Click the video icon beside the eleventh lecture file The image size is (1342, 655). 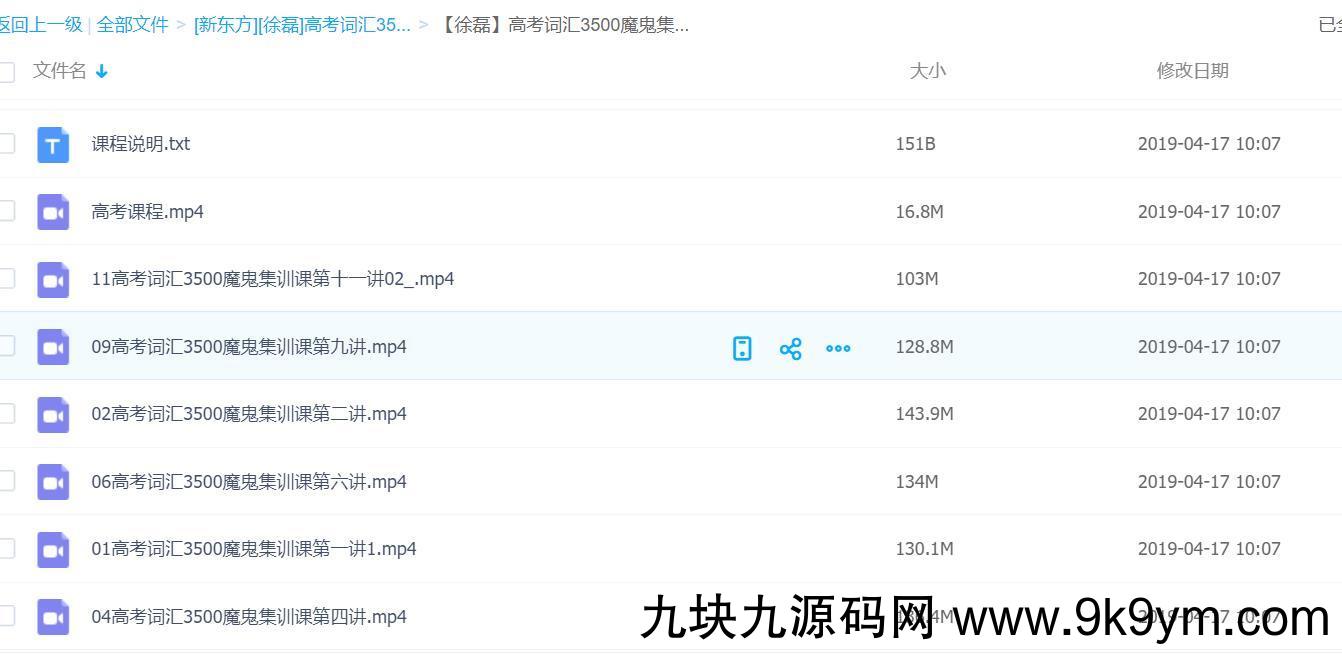(x=53, y=279)
